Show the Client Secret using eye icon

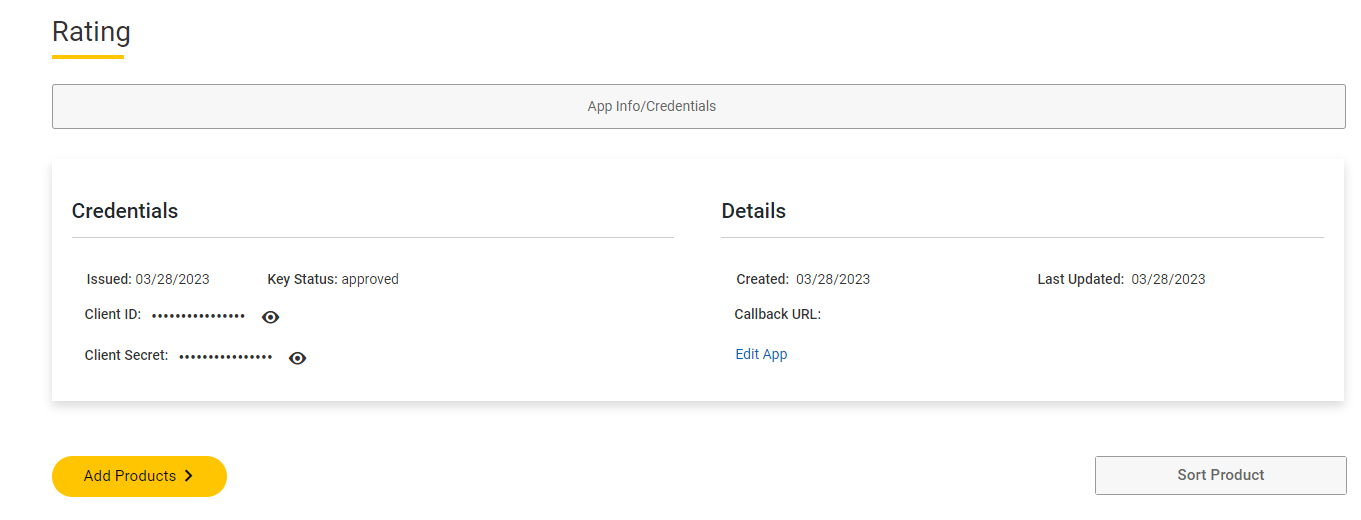pos(297,358)
